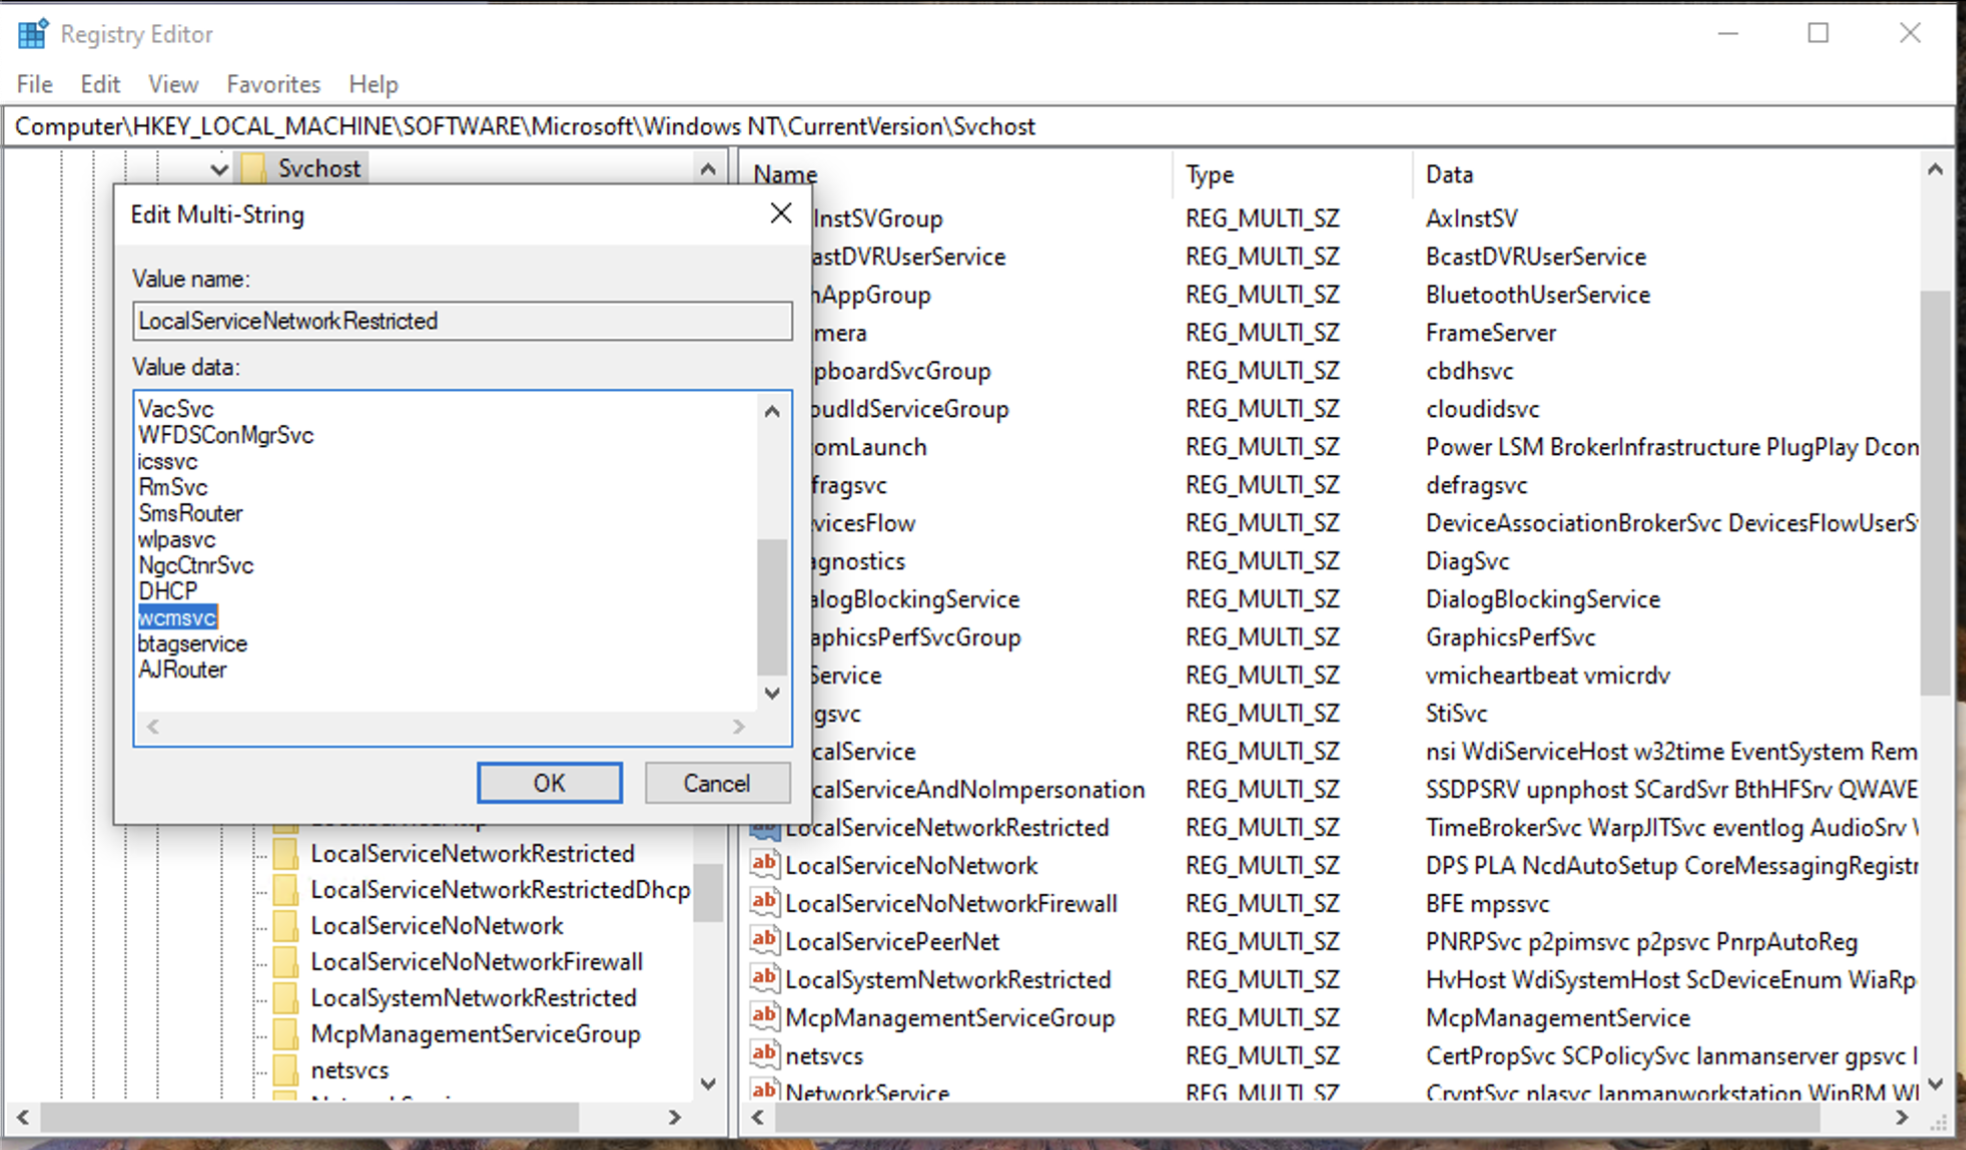Click the 'vmicheartbeat vmicrdv' data cell

(x=1547, y=675)
